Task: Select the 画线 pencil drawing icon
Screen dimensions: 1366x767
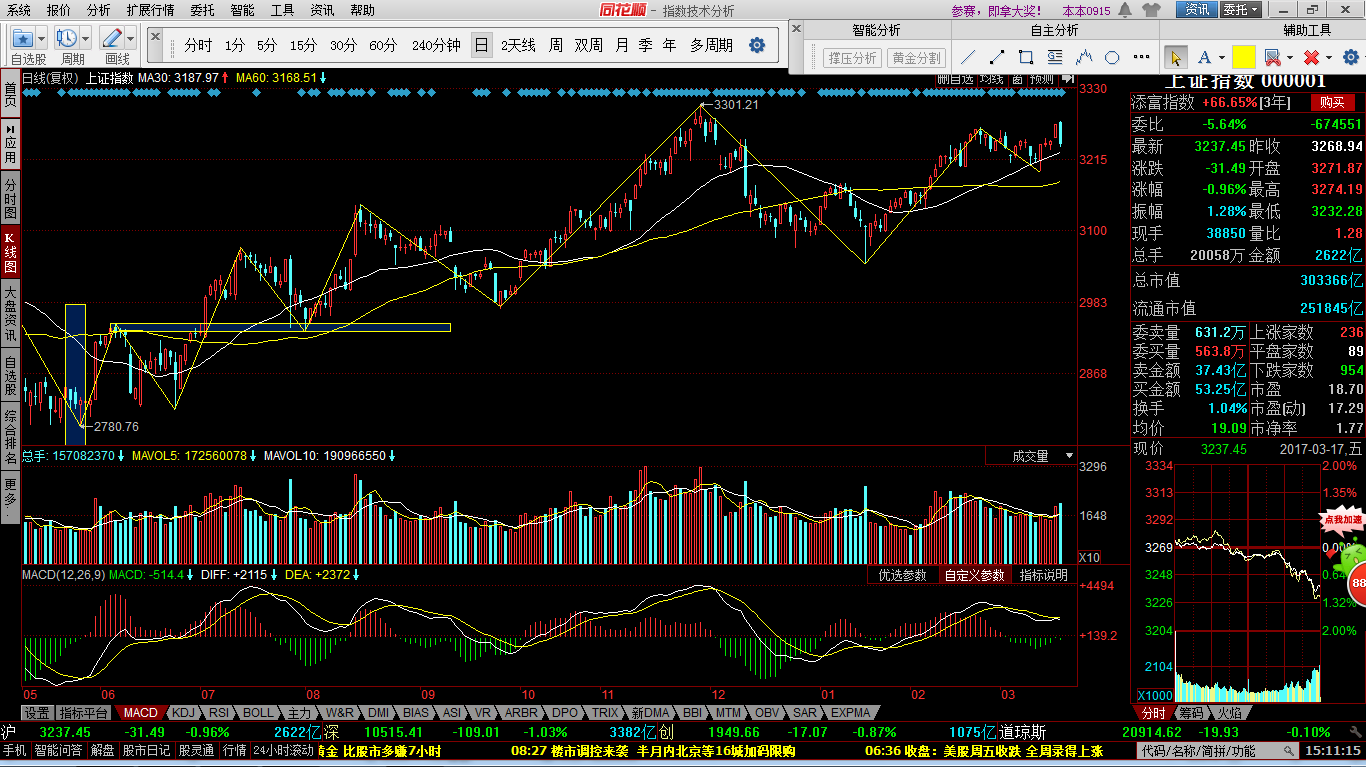Action: 112,39
